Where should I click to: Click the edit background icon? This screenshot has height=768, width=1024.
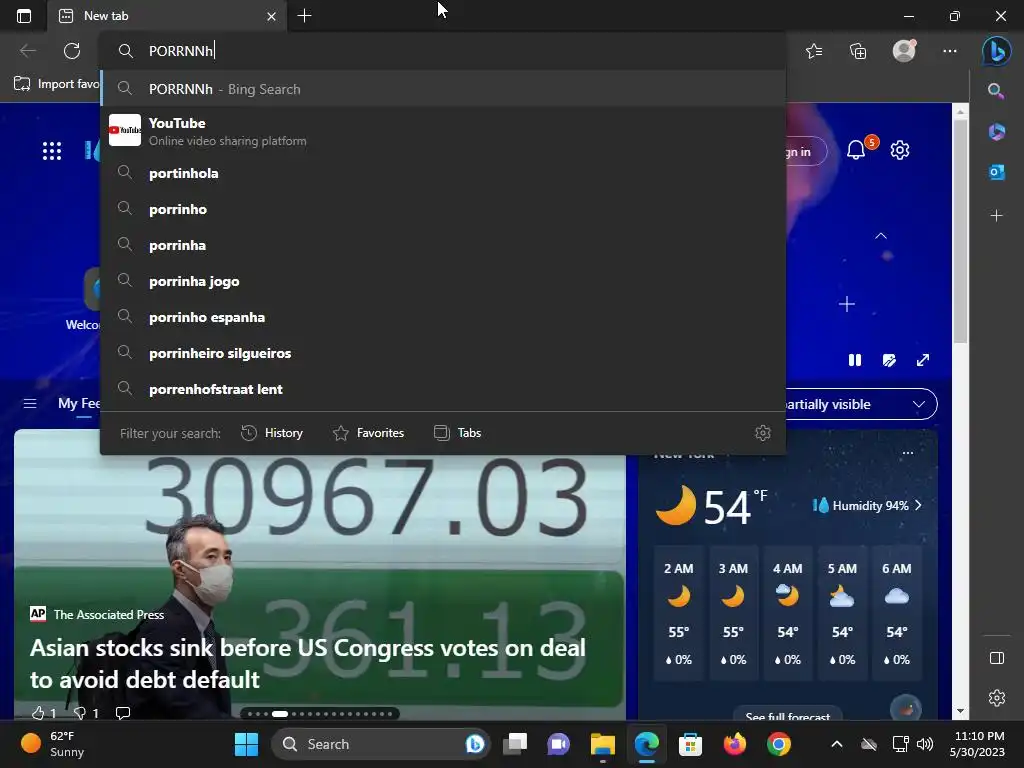(x=889, y=360)
